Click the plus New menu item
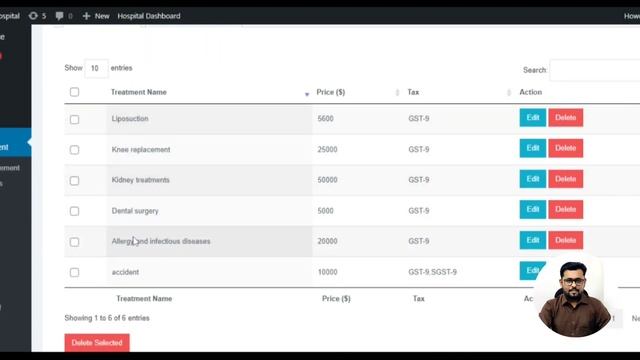The width and height of the screenshot is (640, 360). click(96, 16)
